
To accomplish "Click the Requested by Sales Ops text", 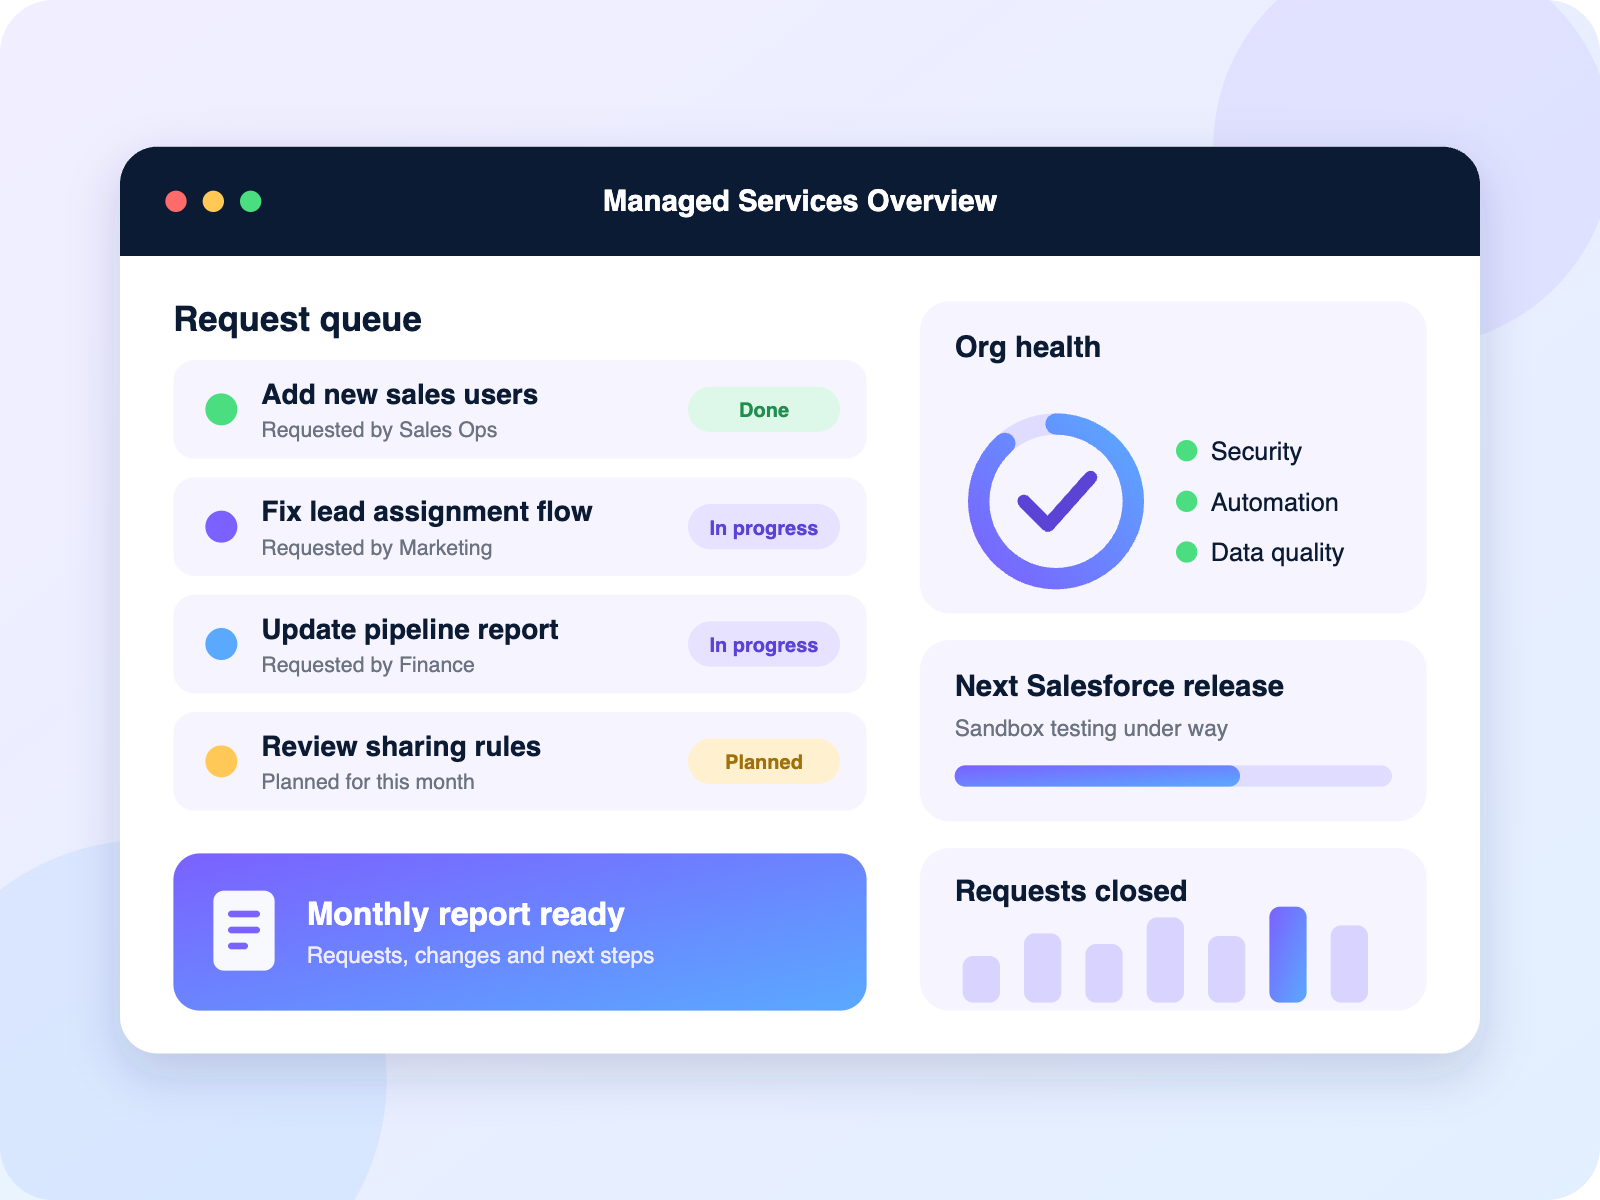I will (x=379, y=430).
